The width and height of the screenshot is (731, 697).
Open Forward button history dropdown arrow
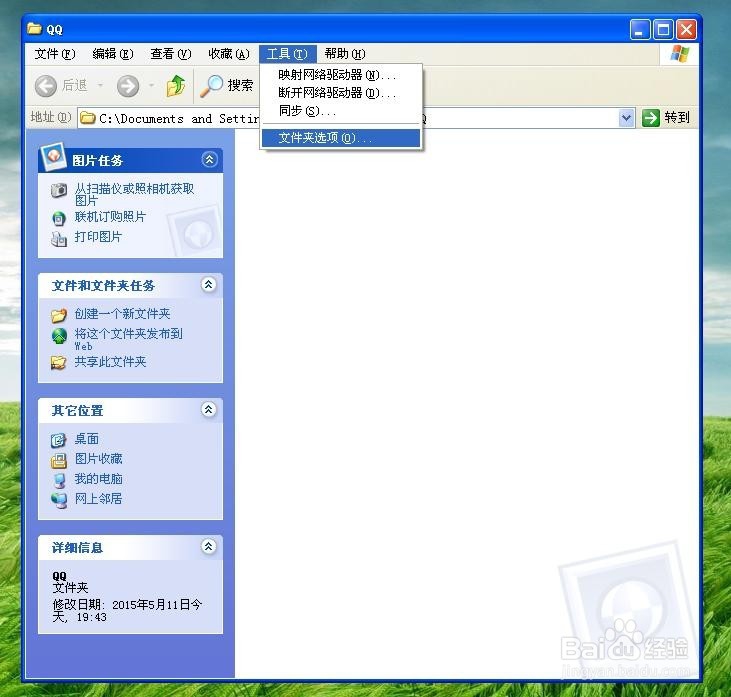click(152, 86)
